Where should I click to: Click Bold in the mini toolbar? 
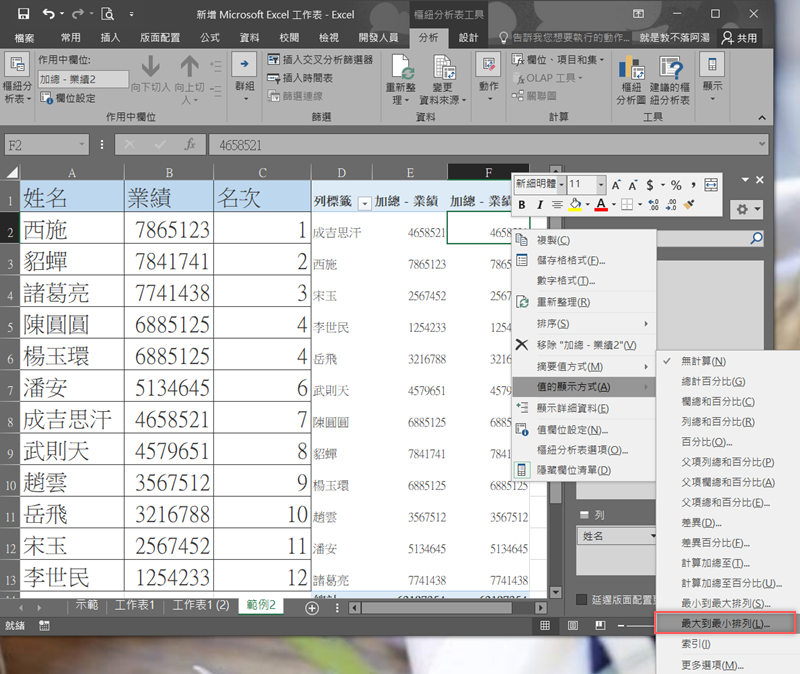(522, 205)
